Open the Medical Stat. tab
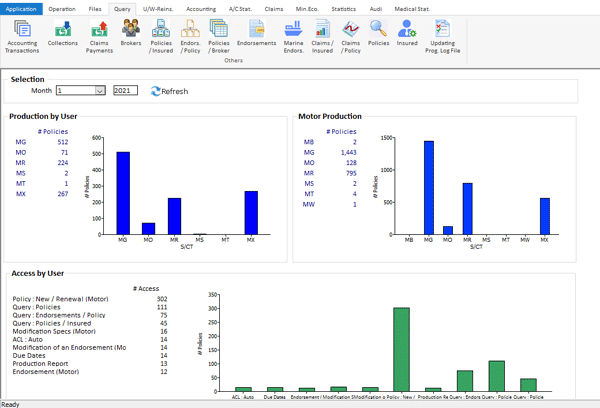 414,7
